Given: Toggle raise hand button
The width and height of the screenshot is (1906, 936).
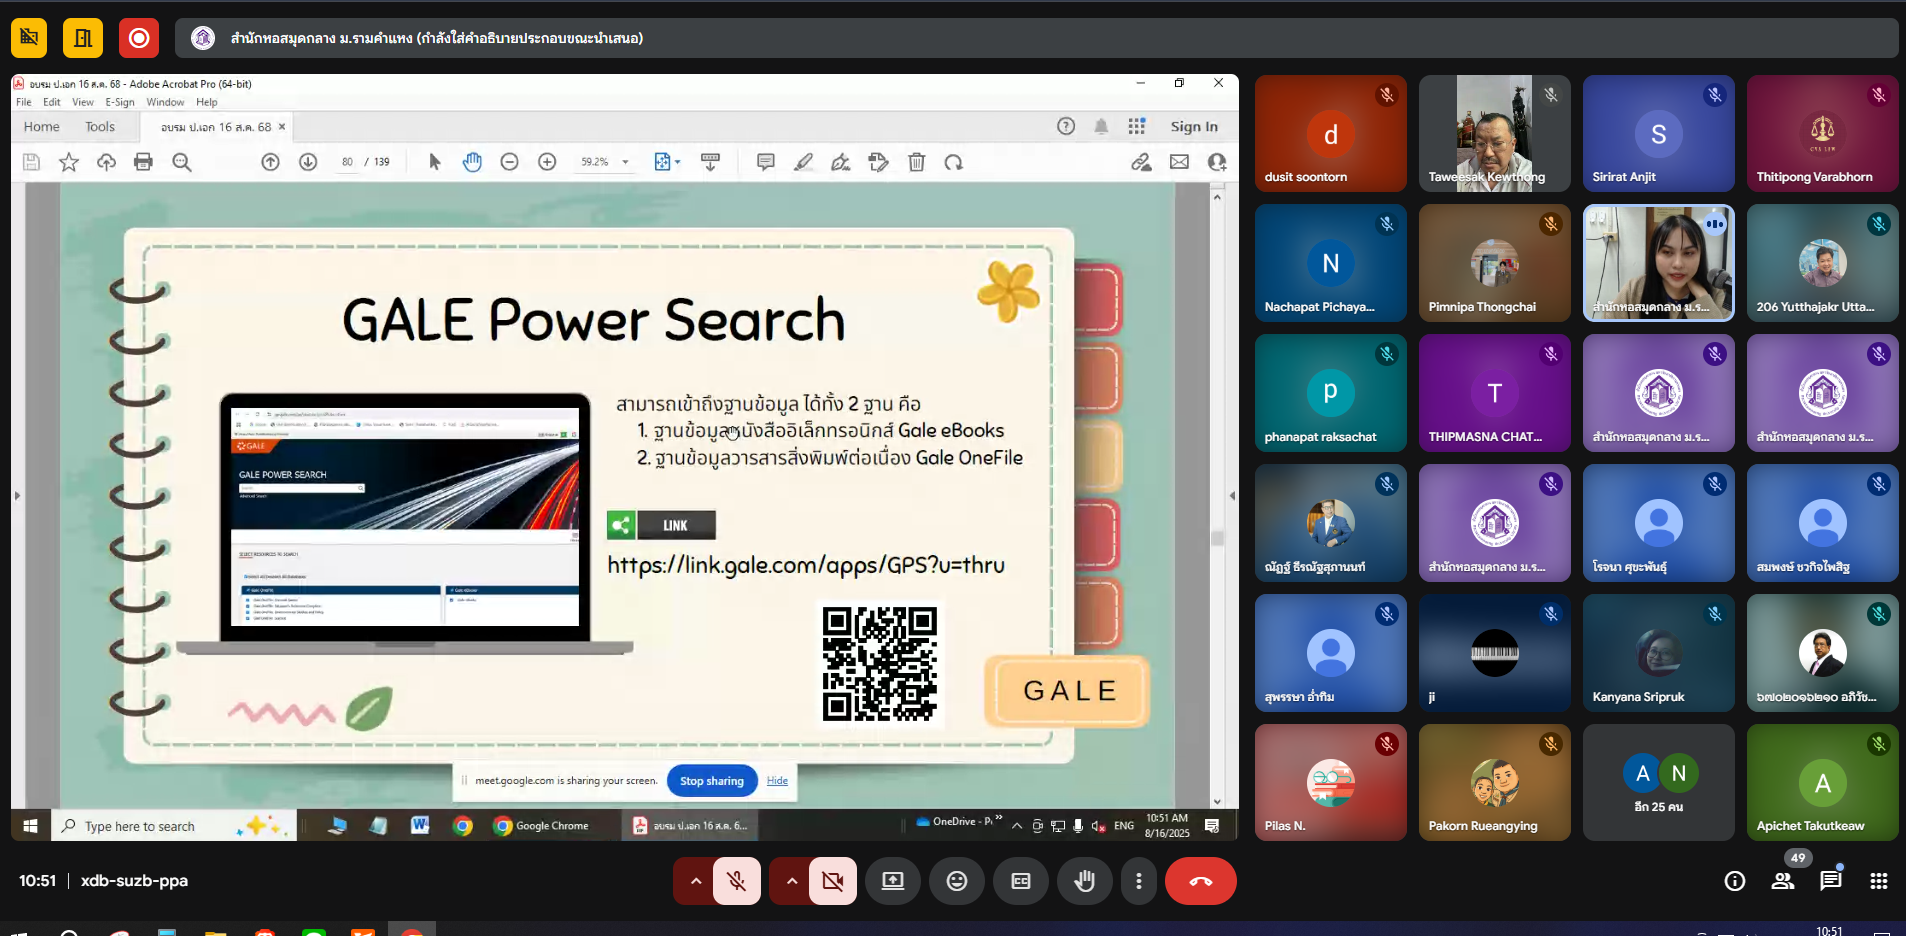Looking at the screenshot, I should (1085, 881).
